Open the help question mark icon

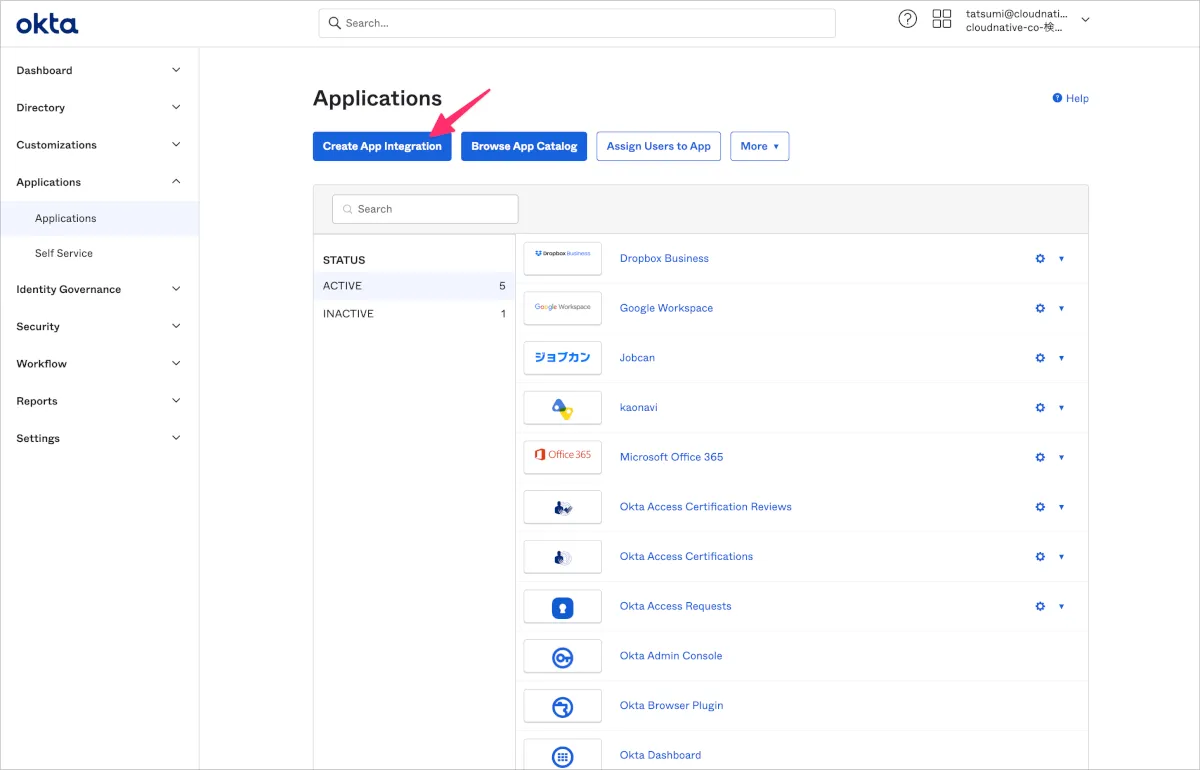pos(907,19)
